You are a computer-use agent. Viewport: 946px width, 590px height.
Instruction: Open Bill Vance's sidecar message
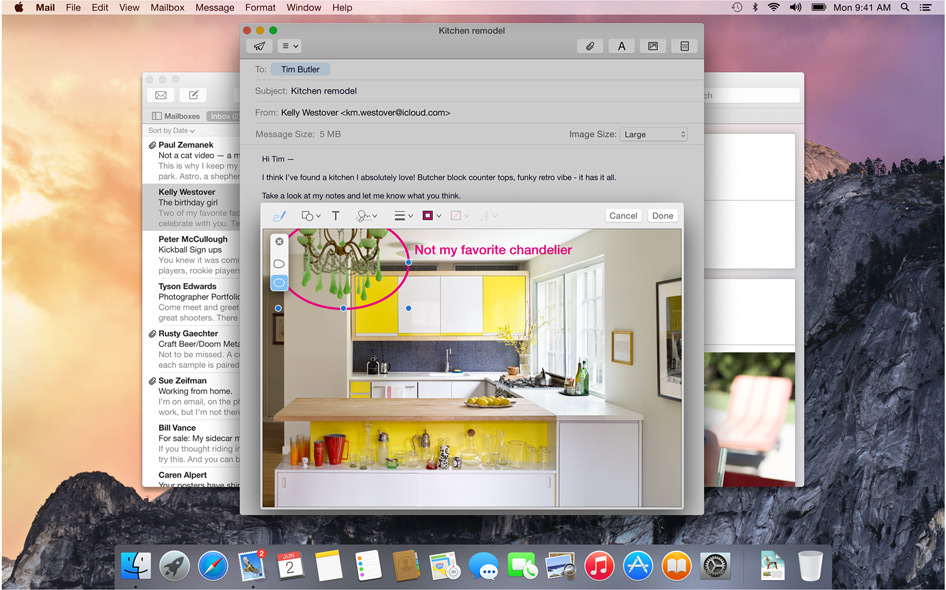click(191, 443)
